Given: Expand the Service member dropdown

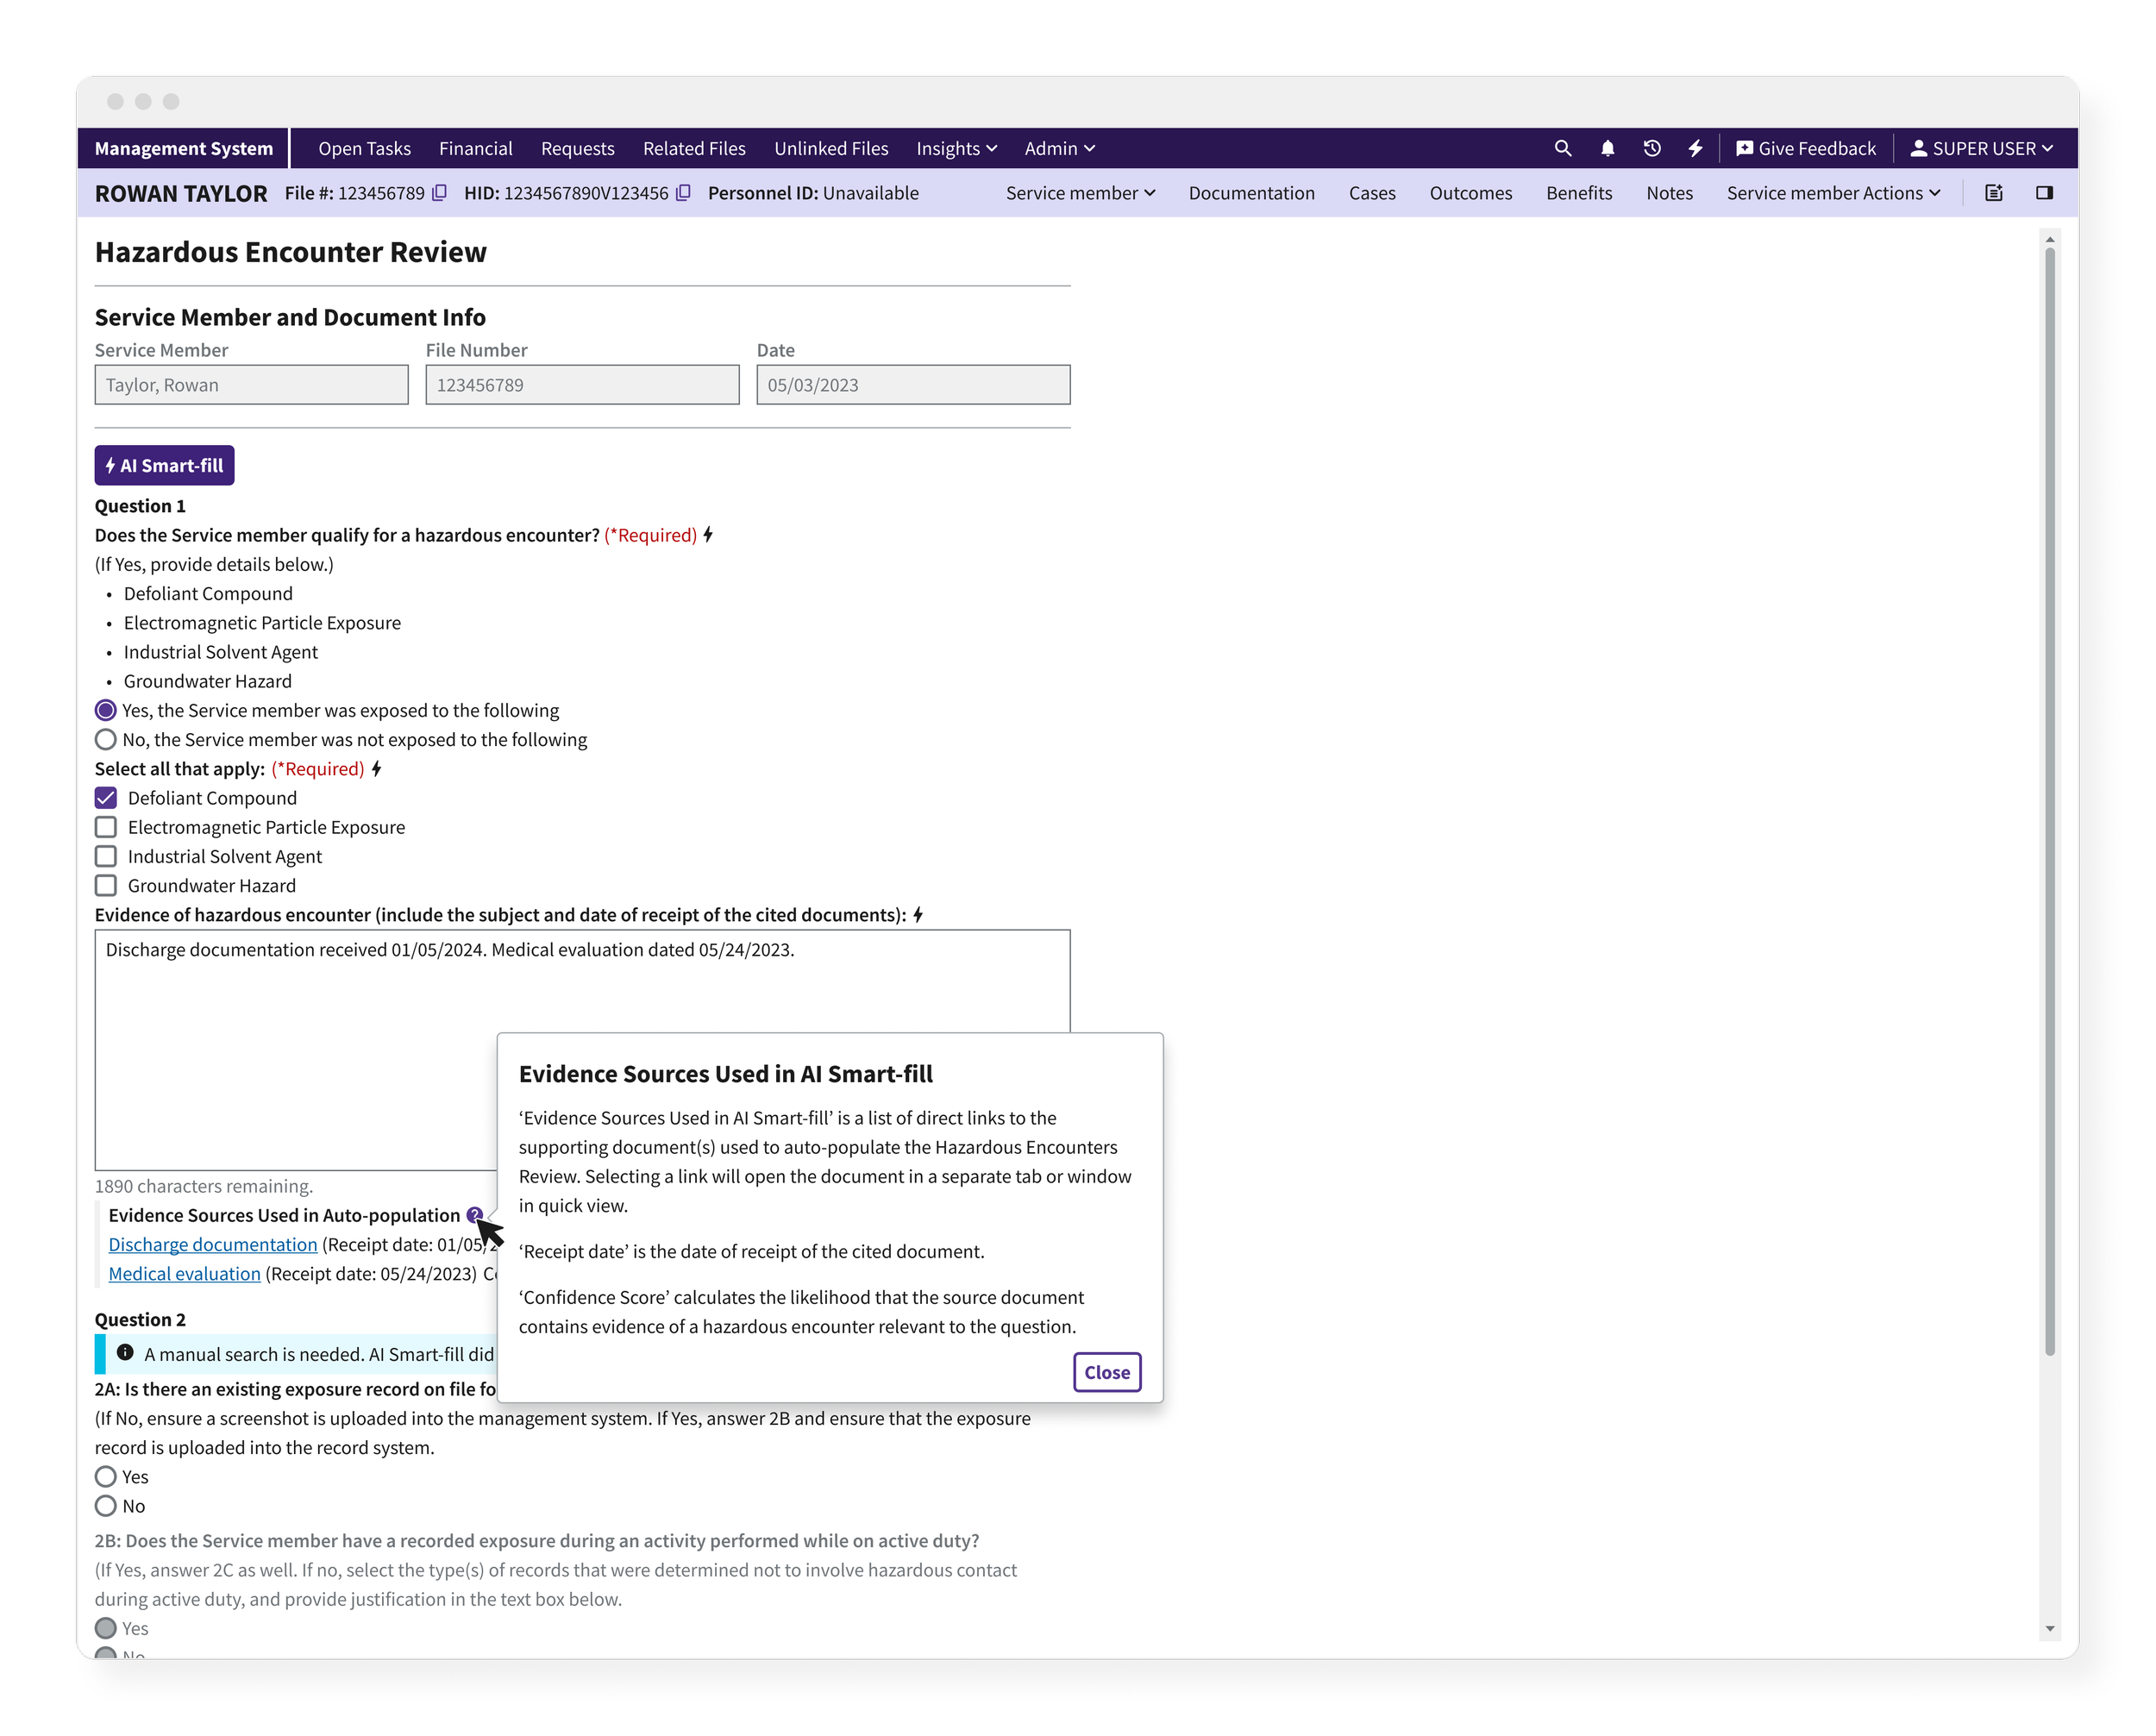Looking at the screenshot, I should click(1080, 193).
